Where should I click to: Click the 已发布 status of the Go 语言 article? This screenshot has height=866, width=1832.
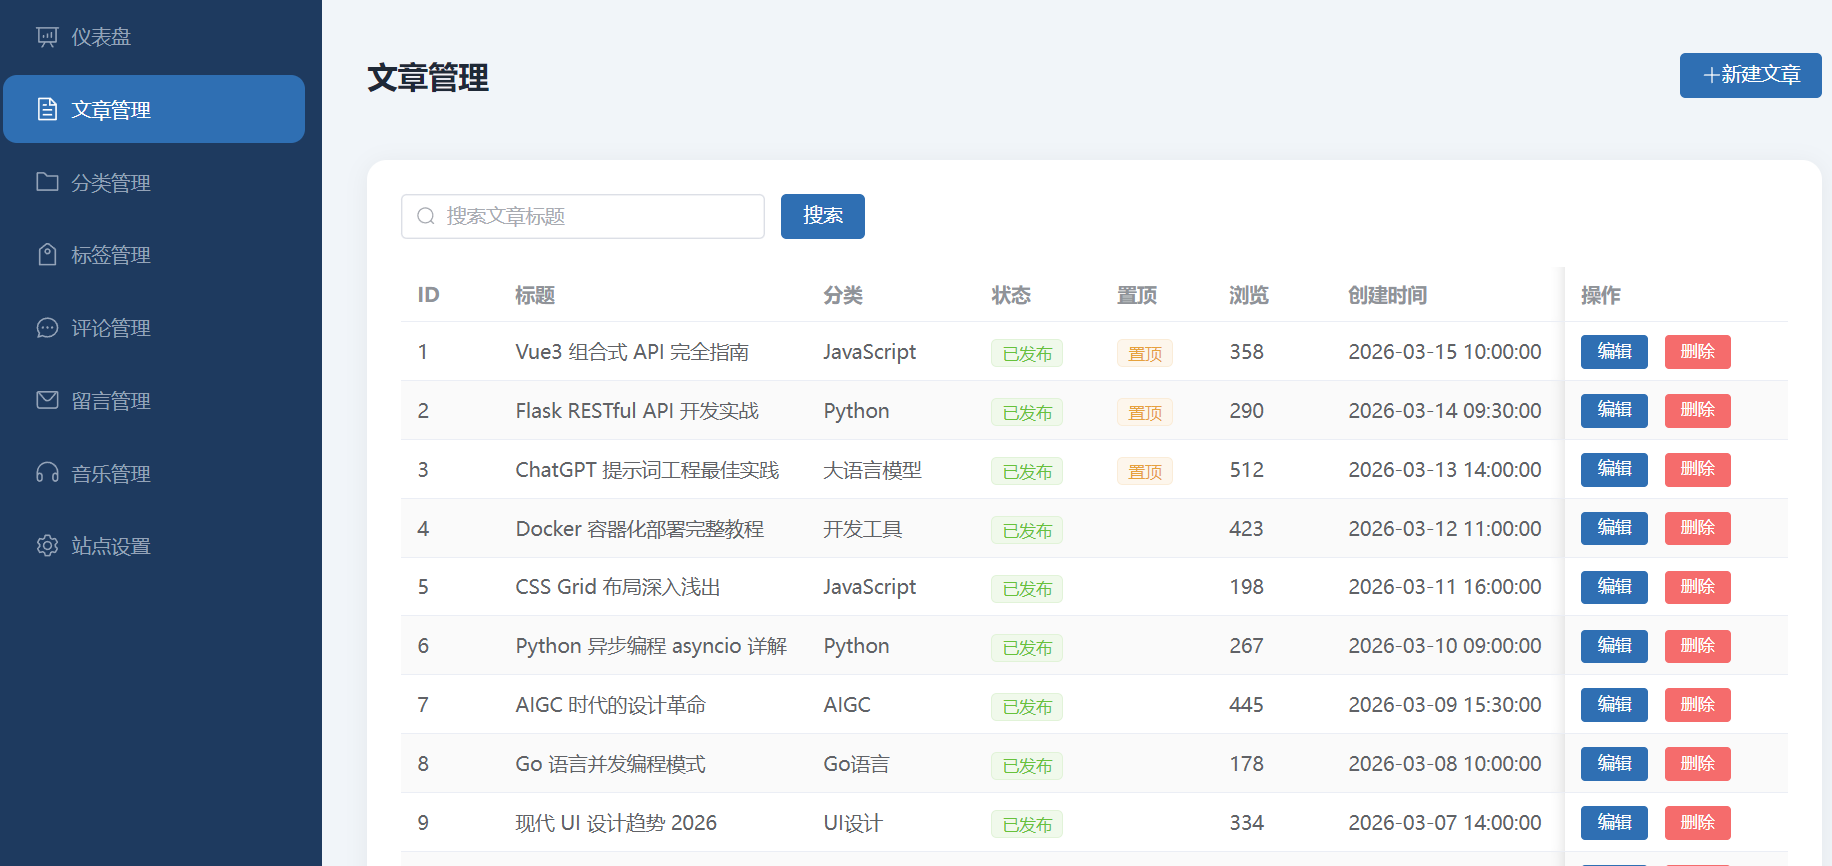[1027, 765]
